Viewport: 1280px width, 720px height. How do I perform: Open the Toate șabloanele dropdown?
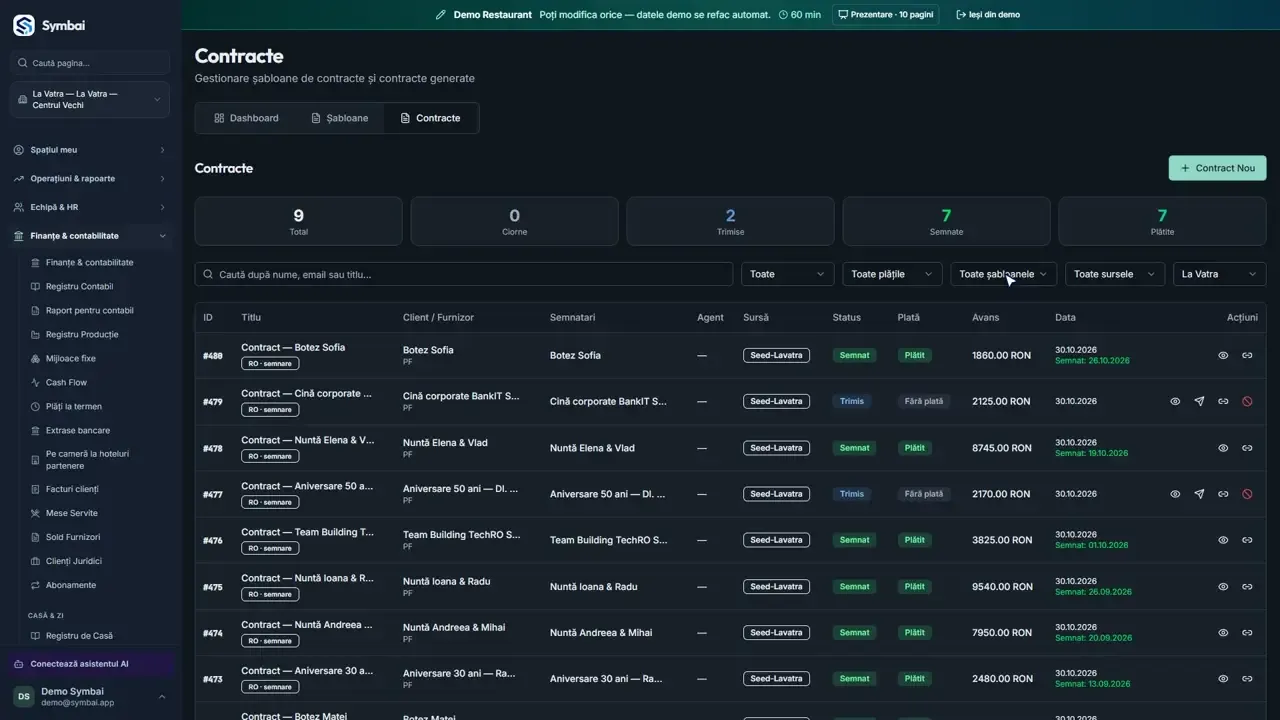(1003, 274)
